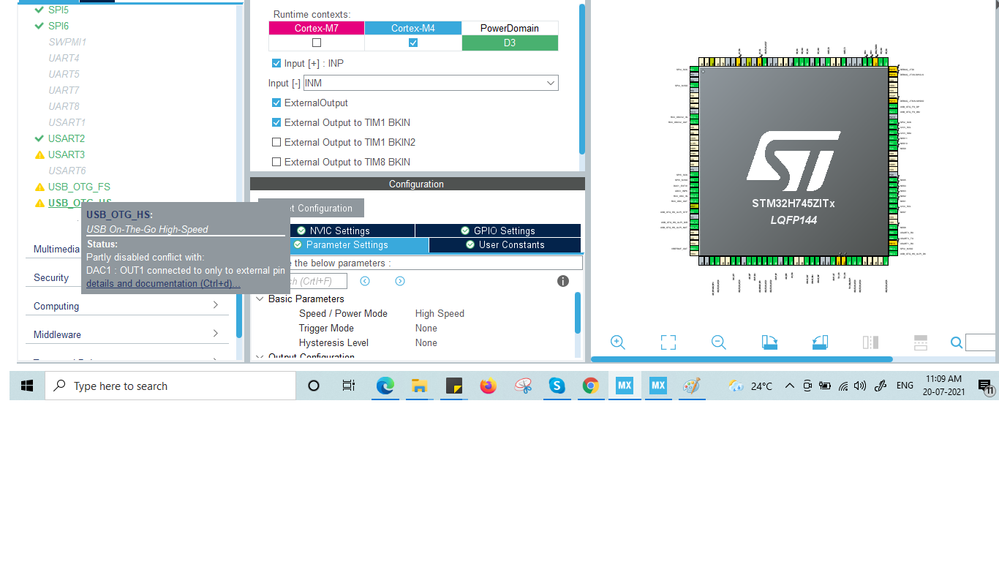Click the mode panel vertical scrollbar

(582, 79)
